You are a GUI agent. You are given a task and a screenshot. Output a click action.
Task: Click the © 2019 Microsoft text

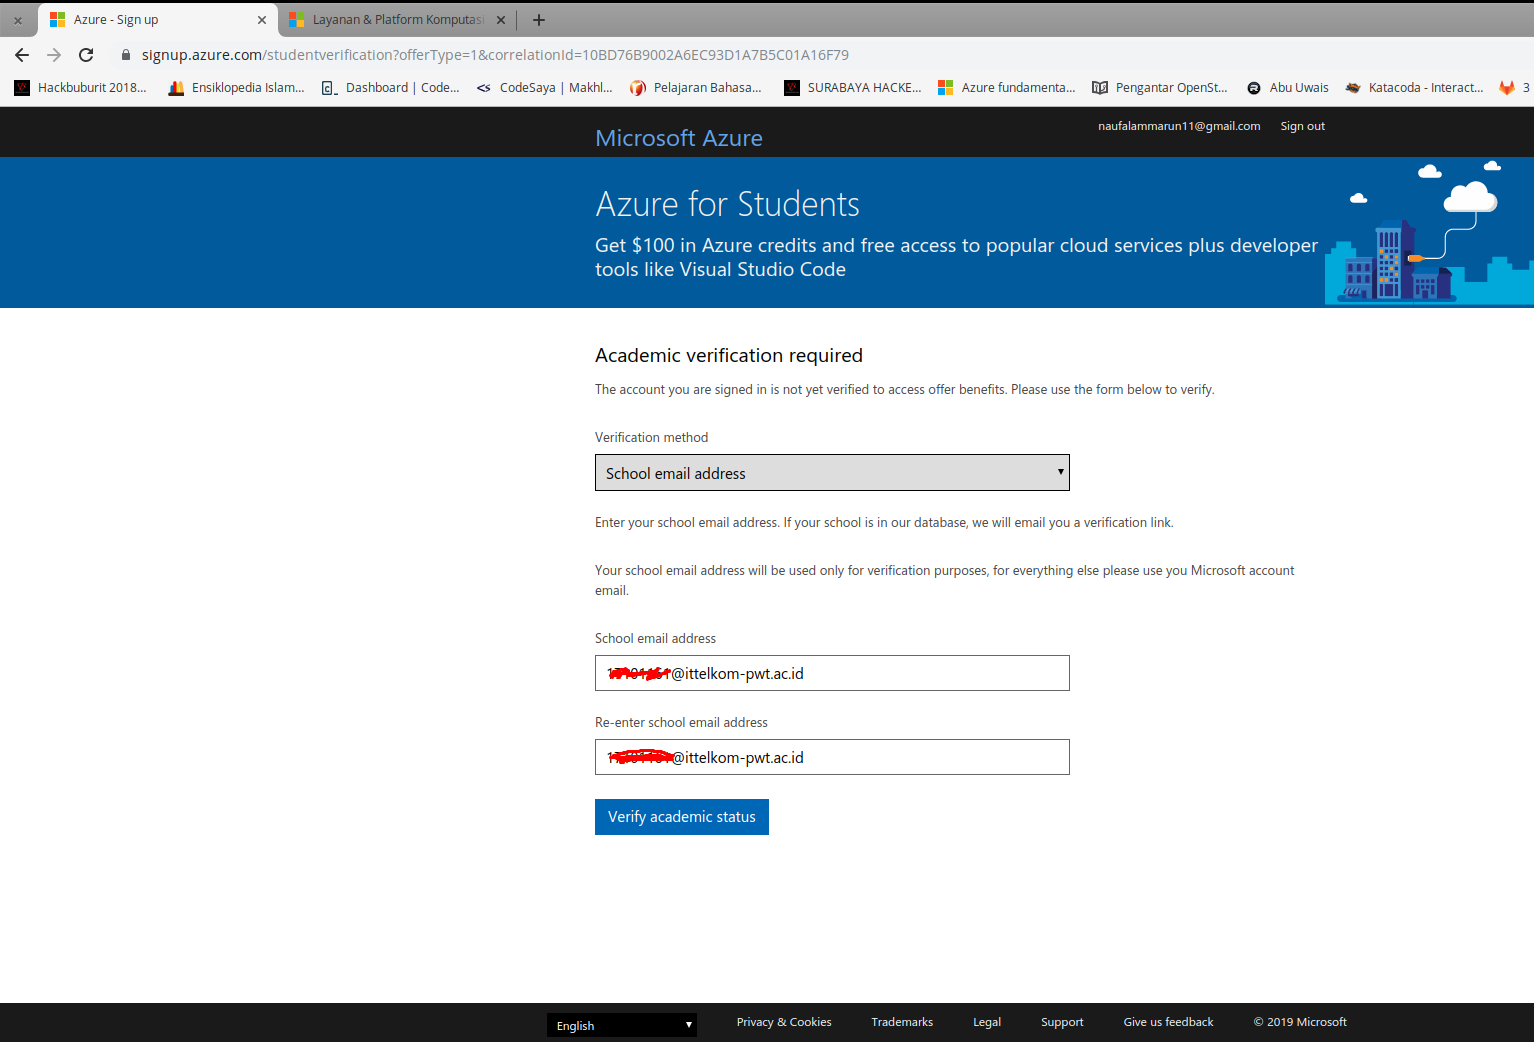tap(1300, 1022)
